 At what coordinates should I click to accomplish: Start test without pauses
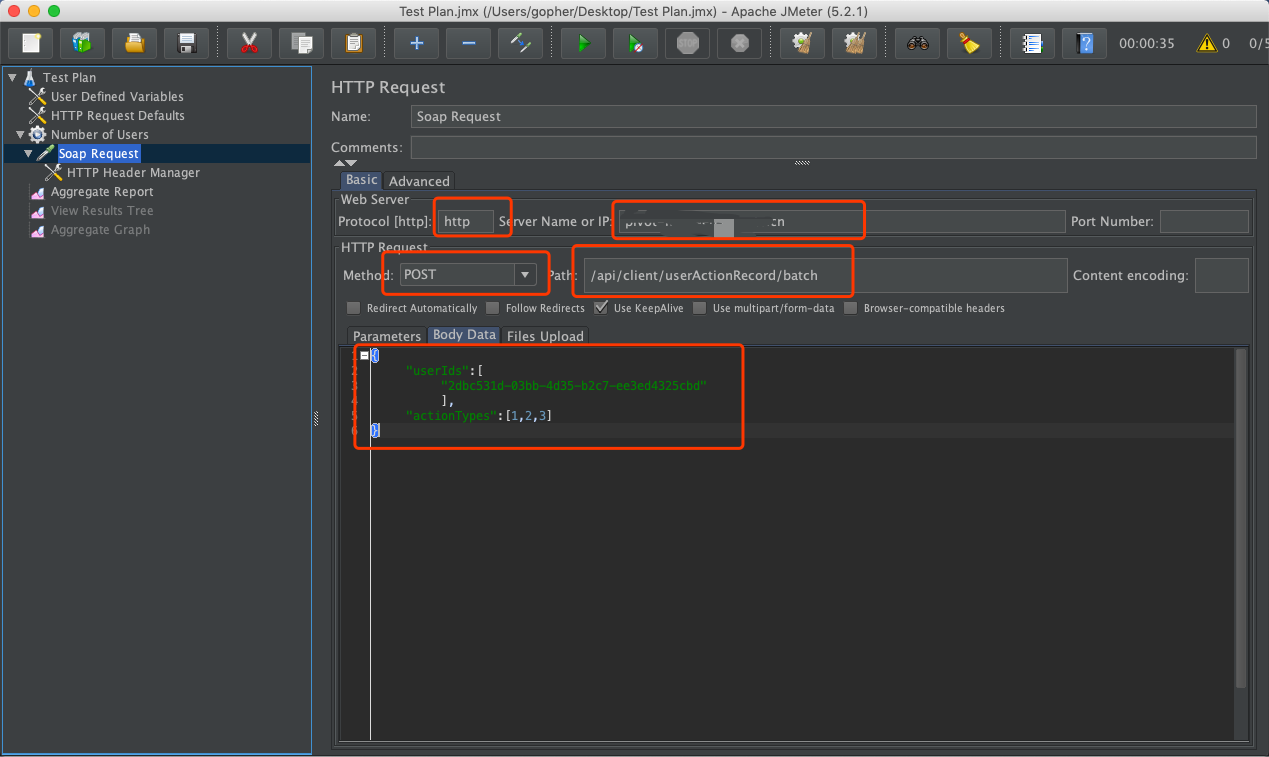point(636,43)
